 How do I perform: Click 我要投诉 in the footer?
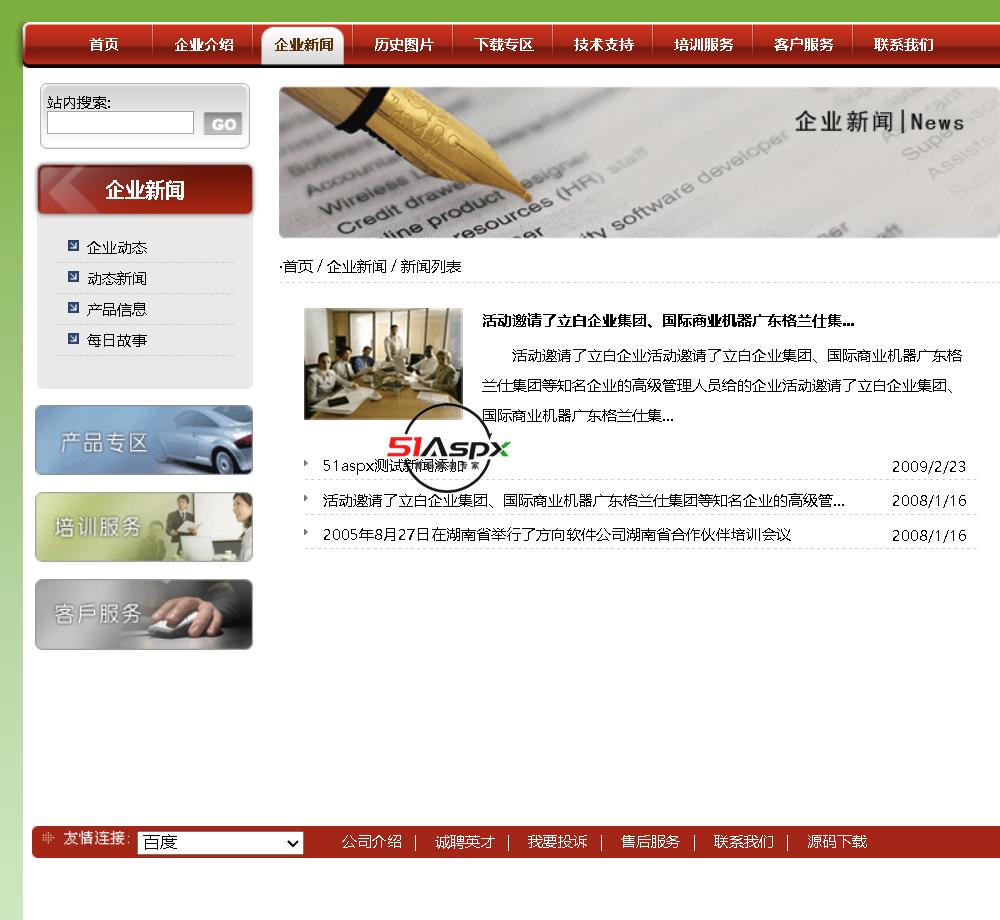(x=557, y=842)
